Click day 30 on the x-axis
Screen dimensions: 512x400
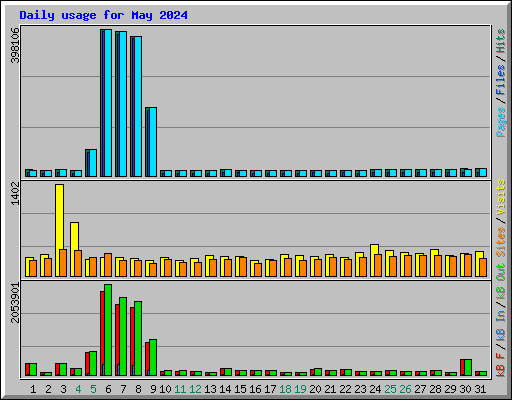[x=465, y=389]
